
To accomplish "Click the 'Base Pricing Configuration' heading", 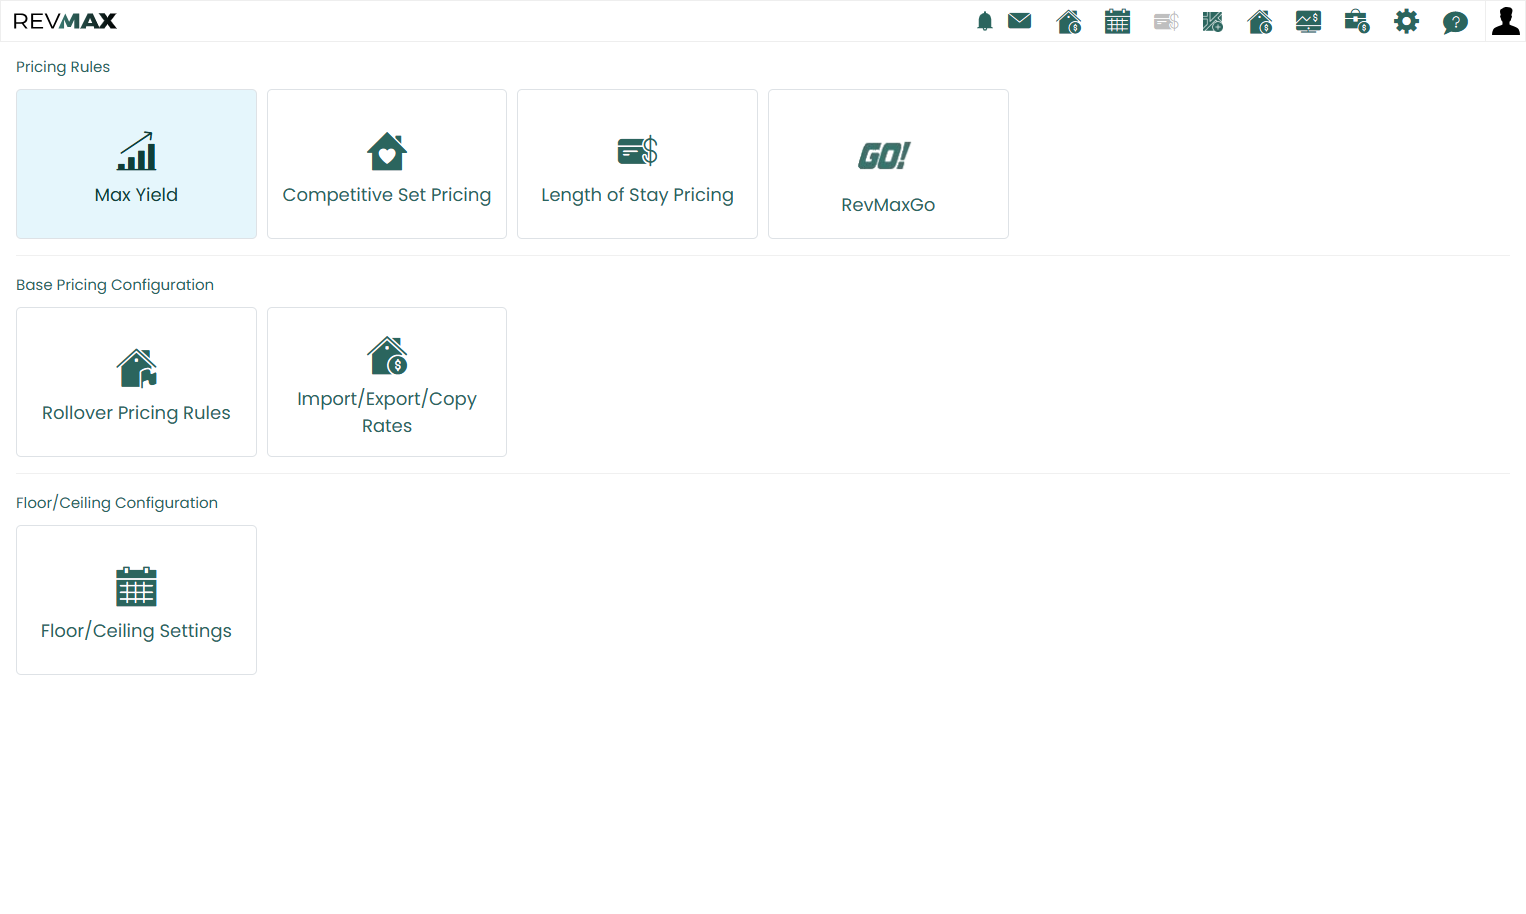I will 115,285.
